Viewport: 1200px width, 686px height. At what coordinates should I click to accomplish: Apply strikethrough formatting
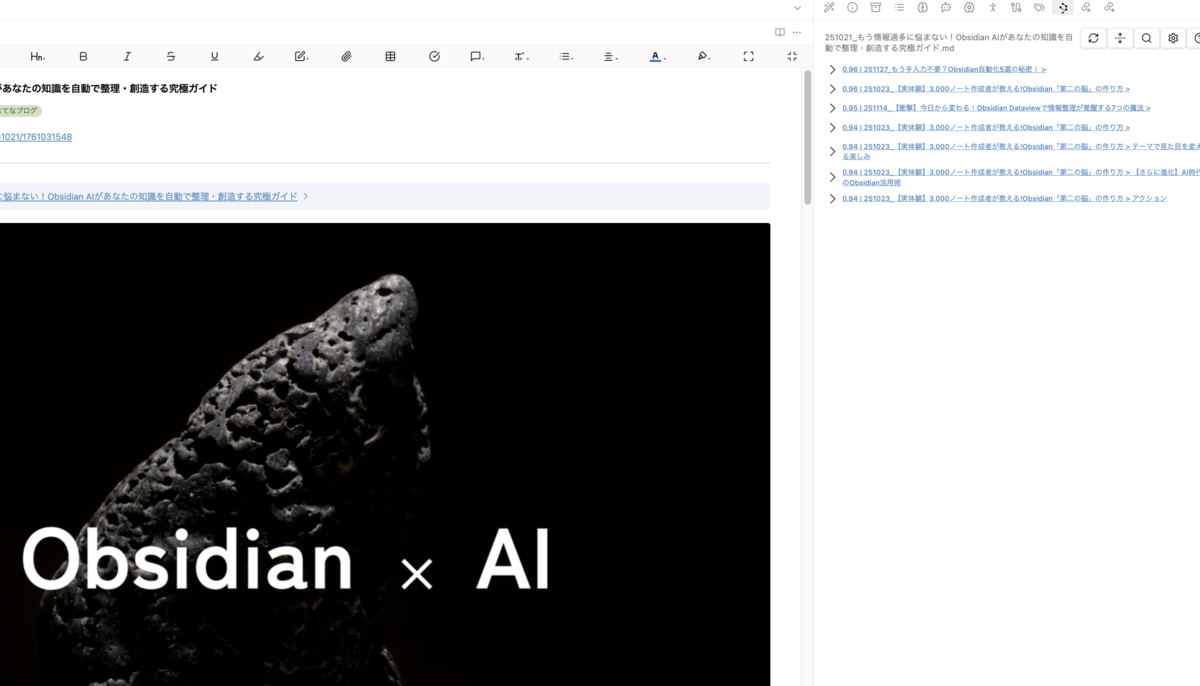pos(171,57)
